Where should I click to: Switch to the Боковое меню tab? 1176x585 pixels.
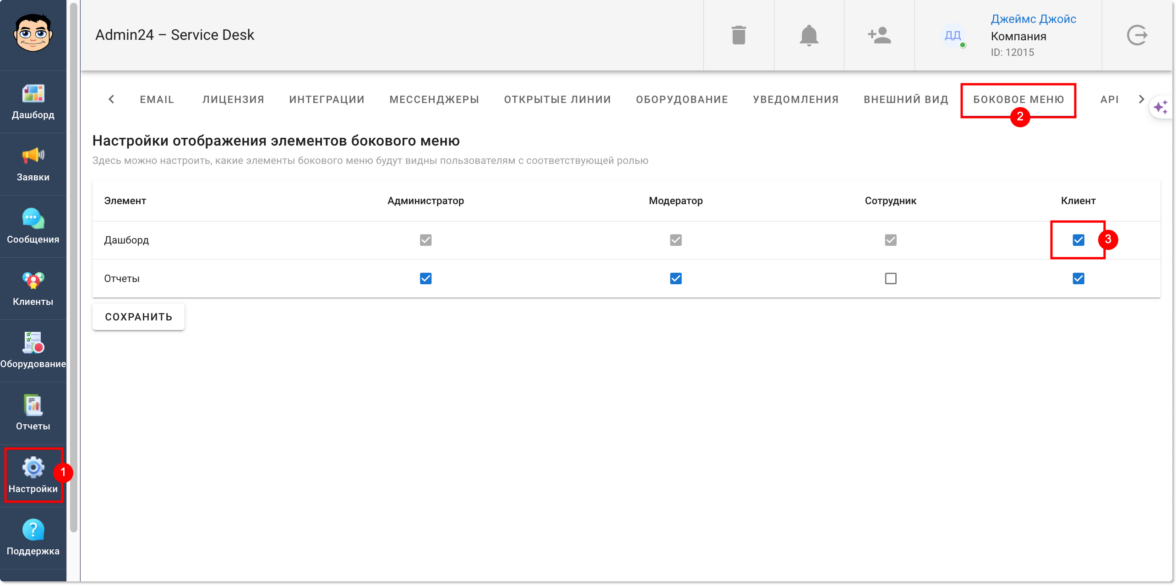point(1018,100)
